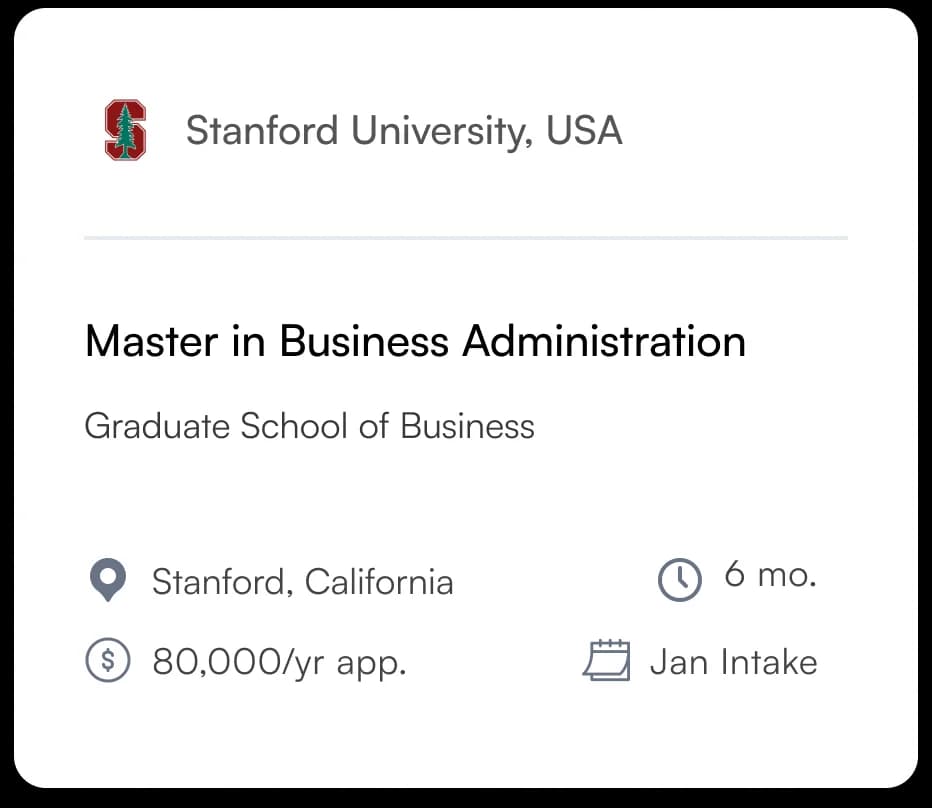Image resolution: width=932 pixels, height=808 pixels.
Task: Open the Master in Business Administration title
Action: click(x=415, y=341)
